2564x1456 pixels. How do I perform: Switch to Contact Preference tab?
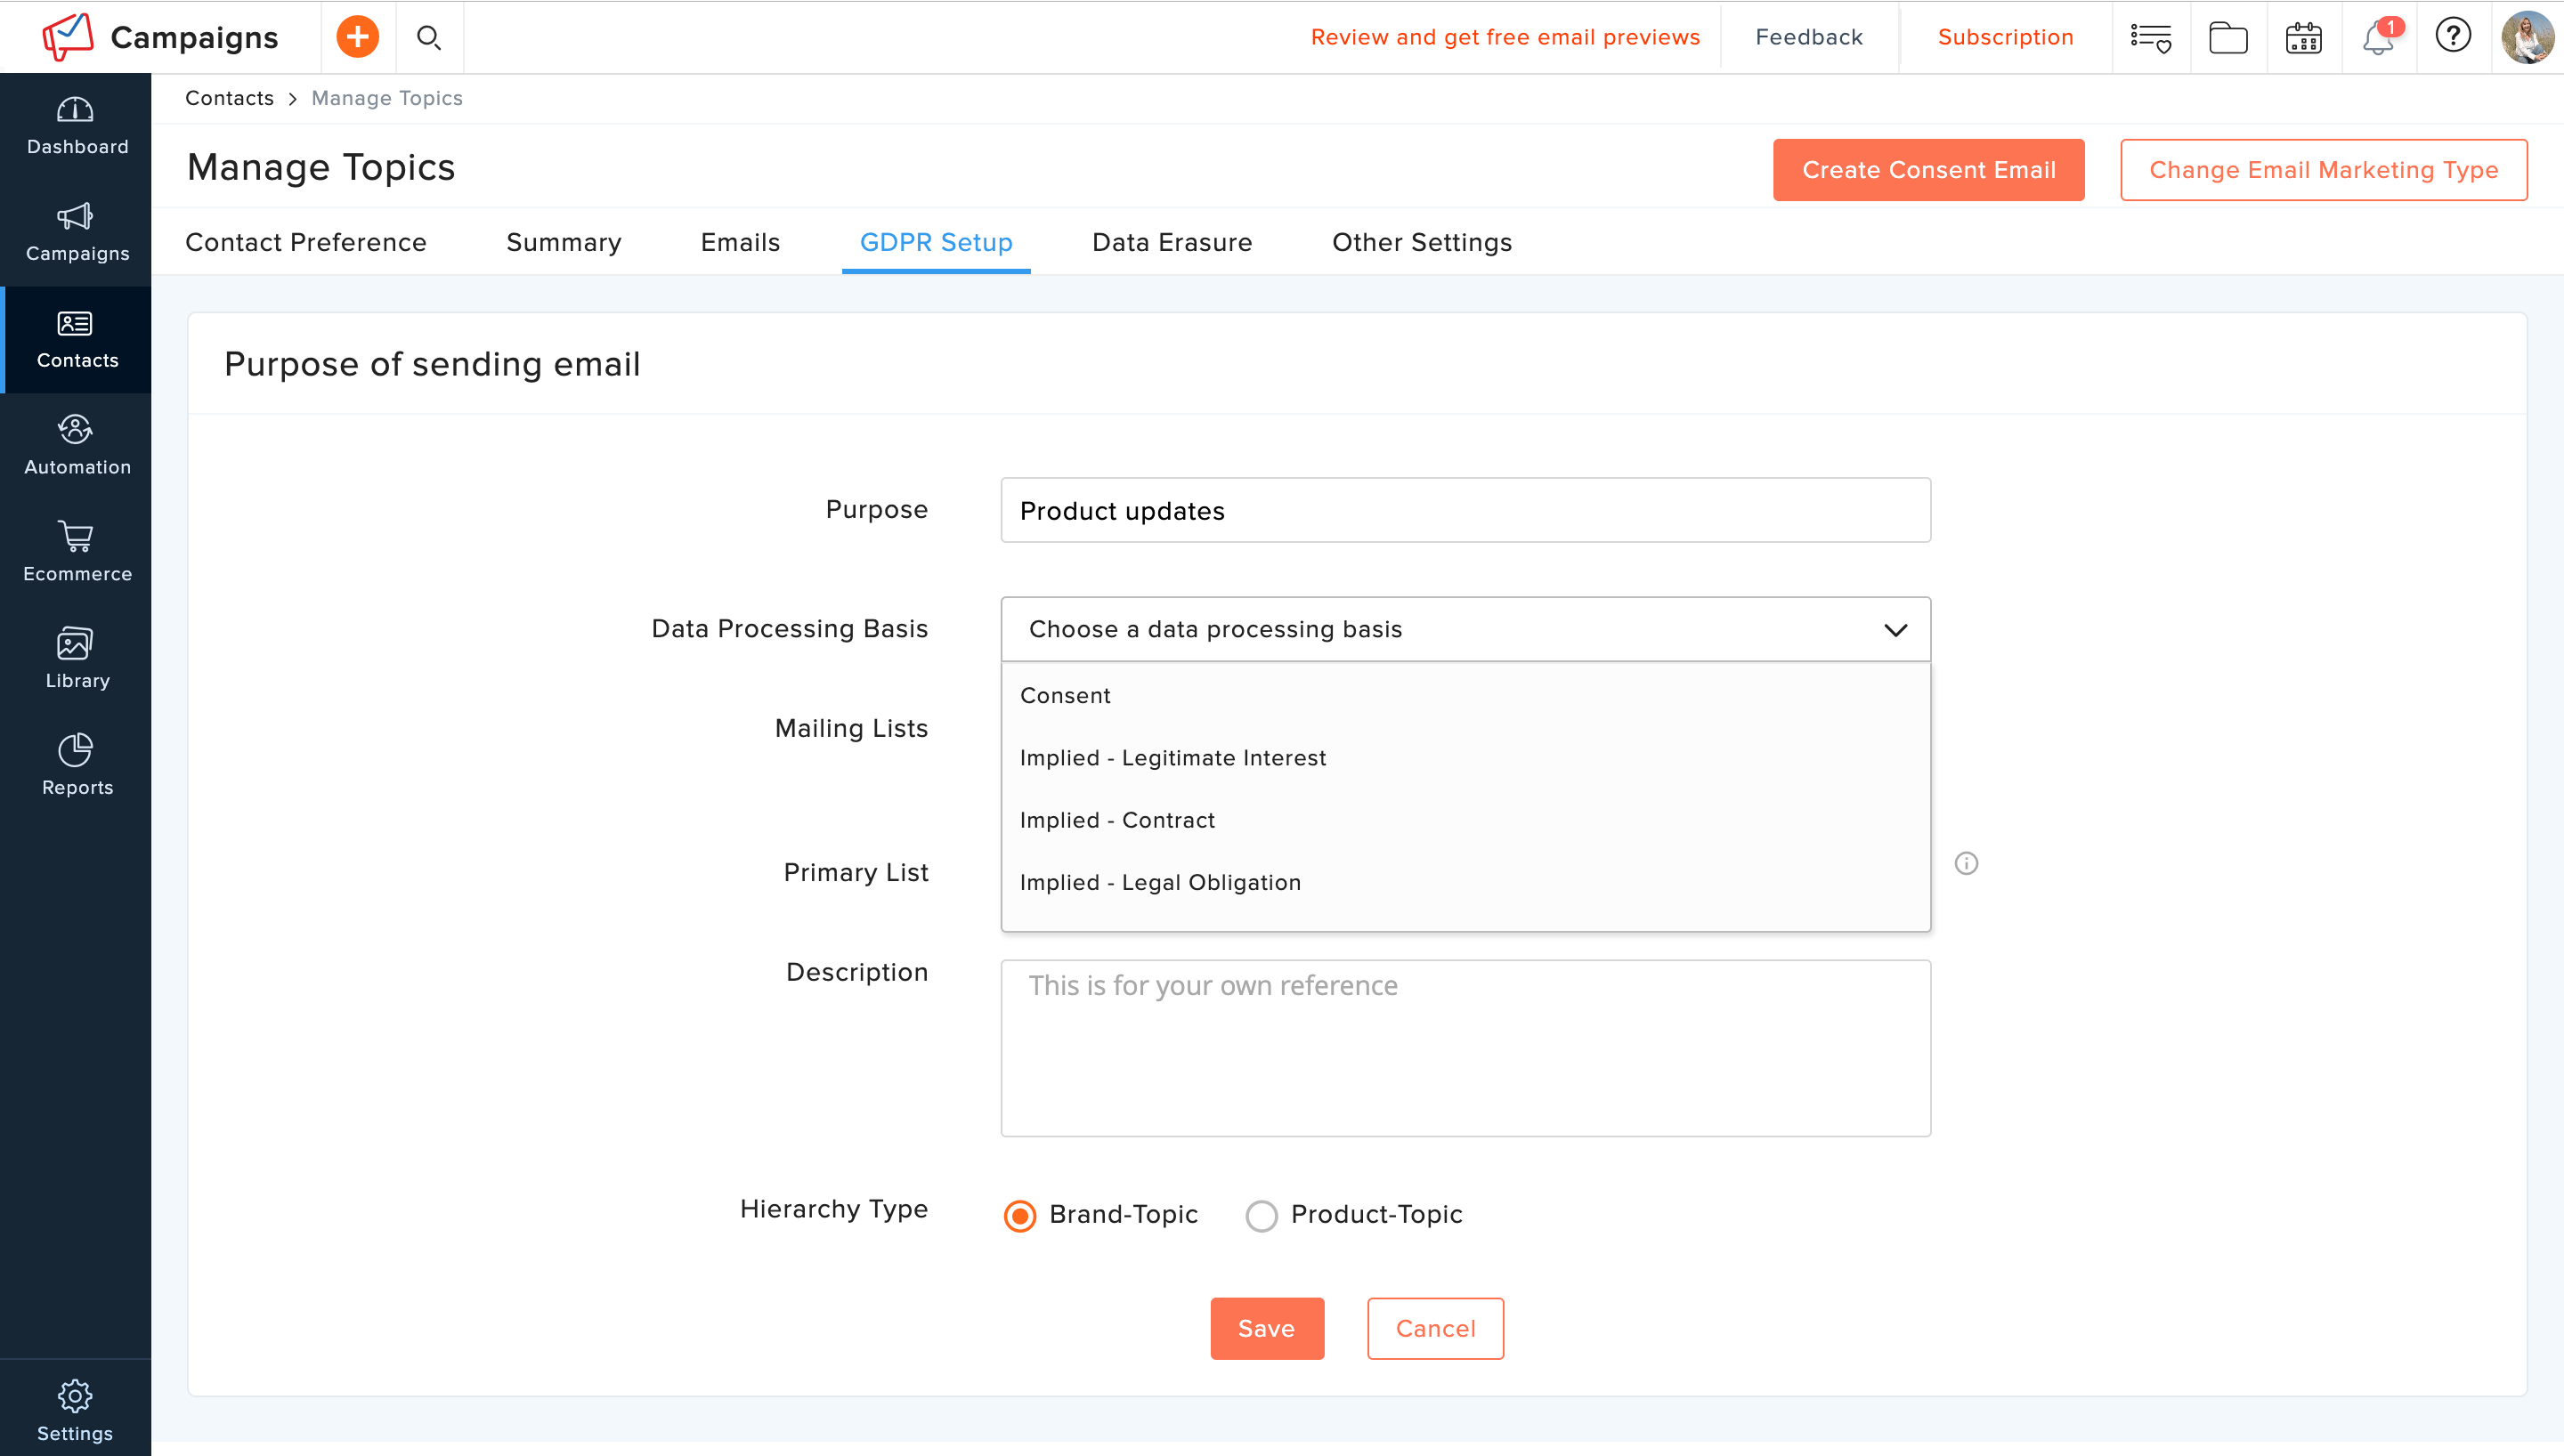click(306, 242)
